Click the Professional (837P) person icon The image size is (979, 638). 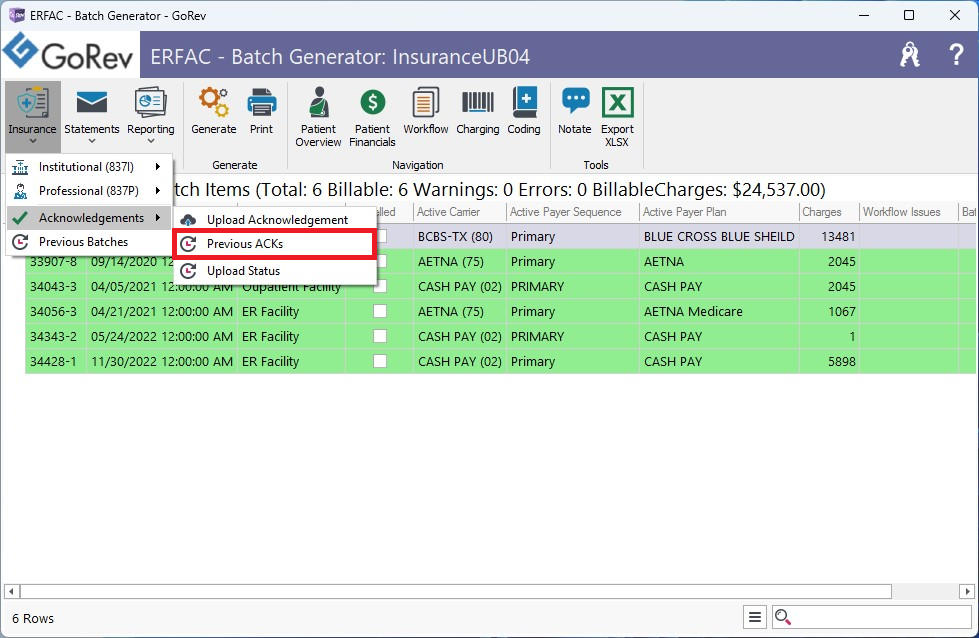[21, 191]
